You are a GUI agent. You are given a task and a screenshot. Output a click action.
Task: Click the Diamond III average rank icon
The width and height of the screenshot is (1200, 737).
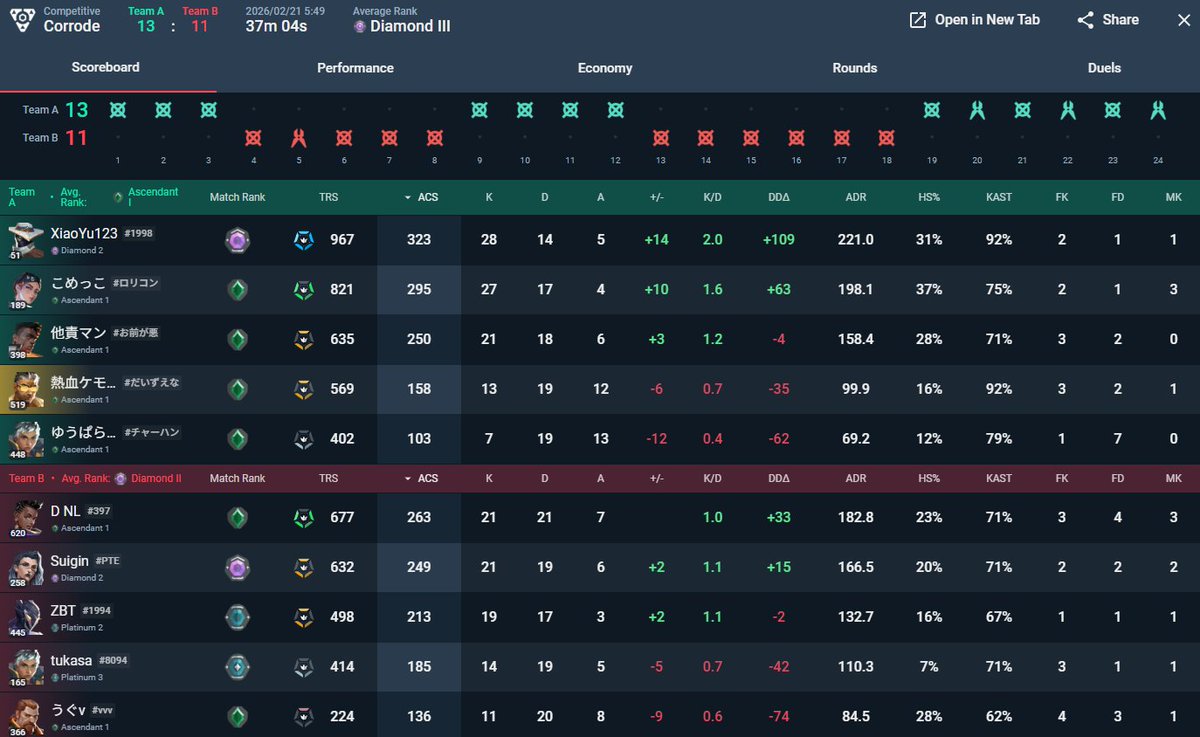pos(360,27)
